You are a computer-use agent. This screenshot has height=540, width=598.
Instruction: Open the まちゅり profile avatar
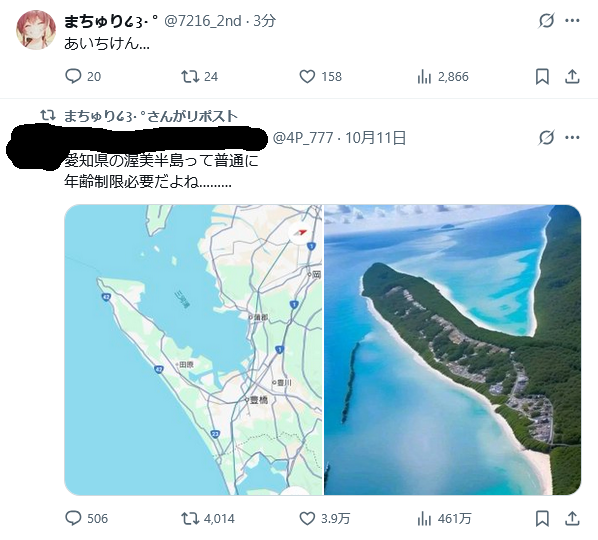[36, 30]
